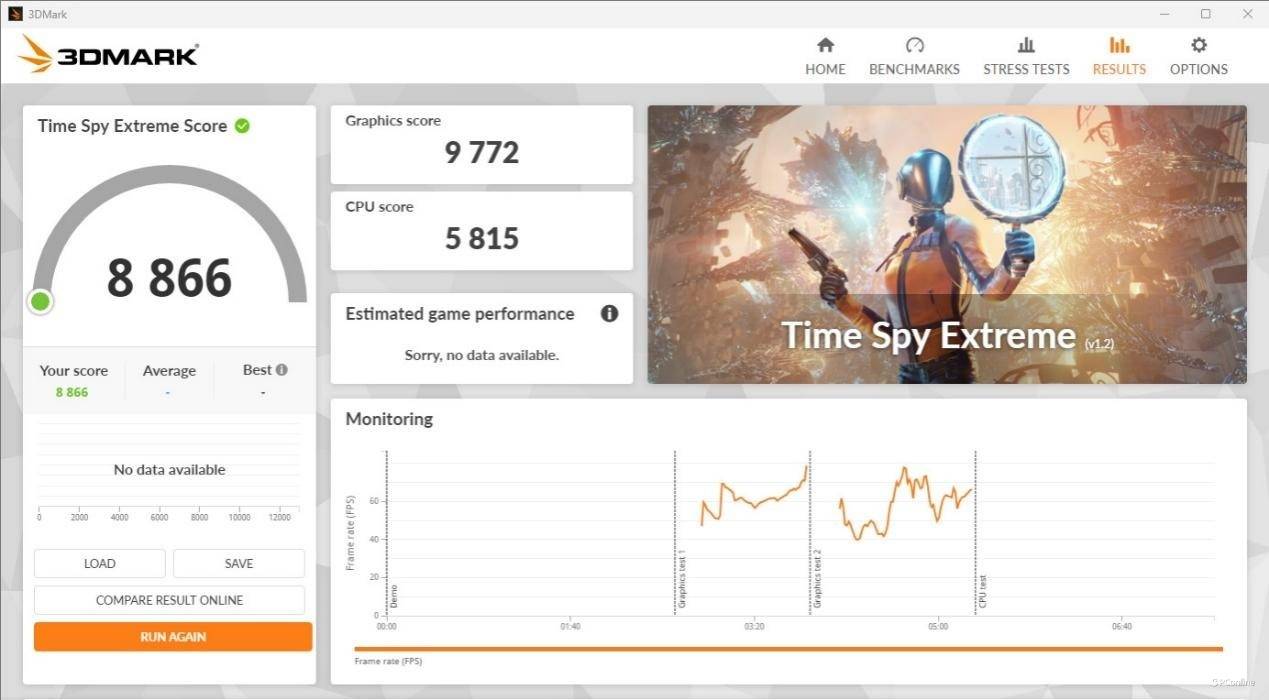This screenshot has width=1269, height=700.
Task: Click the 3DMark logo in the header
Action: (108, 55)
